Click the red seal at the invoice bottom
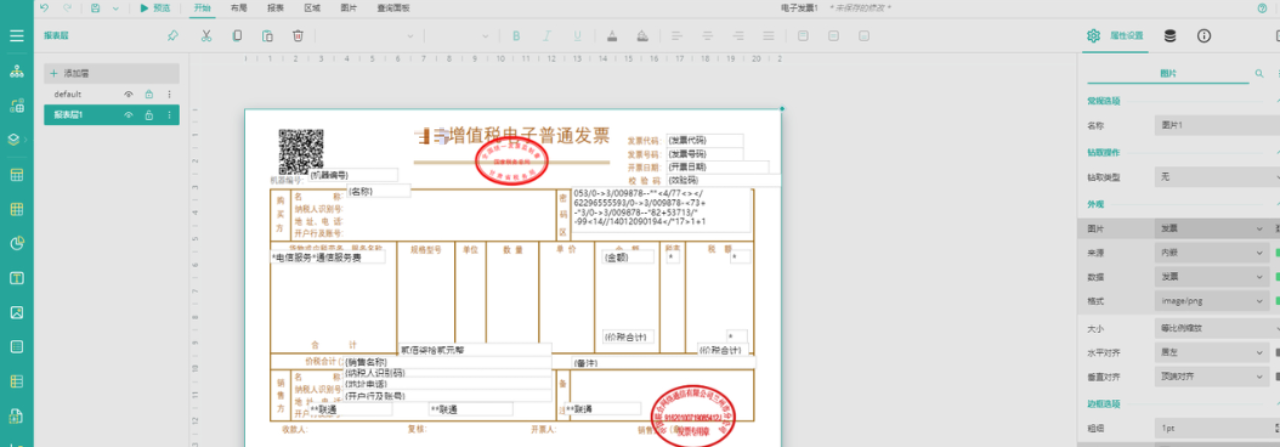This screenshot has width=1280, height=447. [x=692, y=416]
